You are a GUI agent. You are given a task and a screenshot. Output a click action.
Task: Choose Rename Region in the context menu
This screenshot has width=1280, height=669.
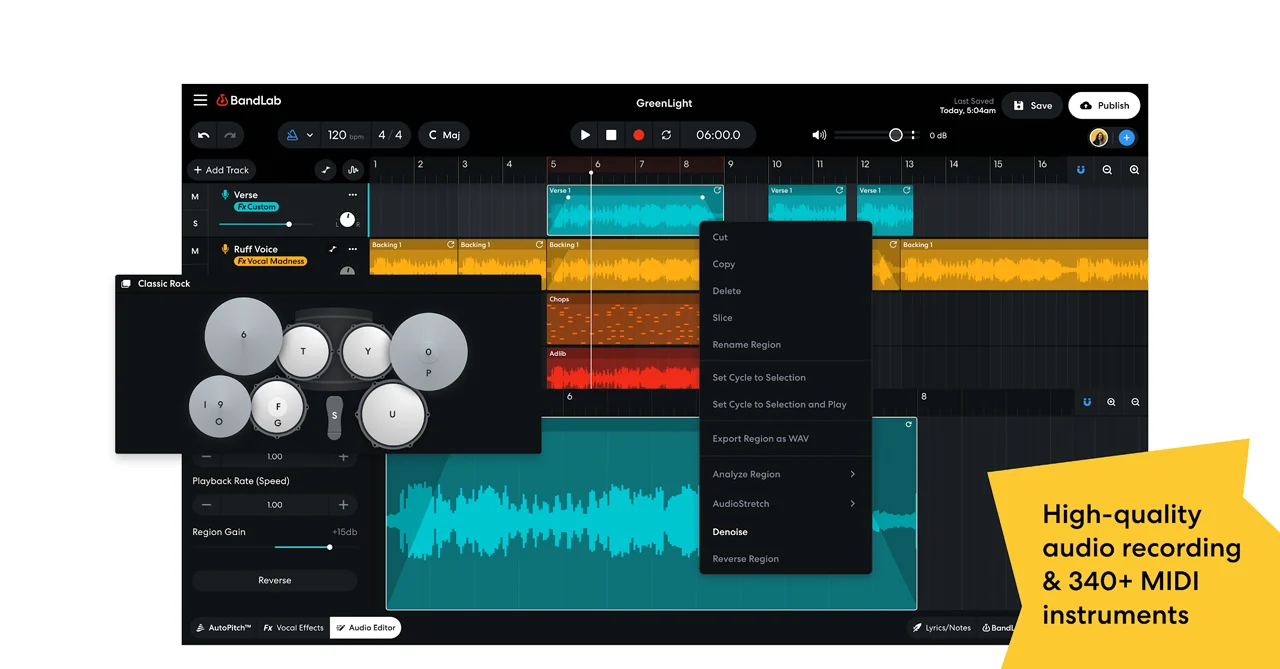coord(785,345)
